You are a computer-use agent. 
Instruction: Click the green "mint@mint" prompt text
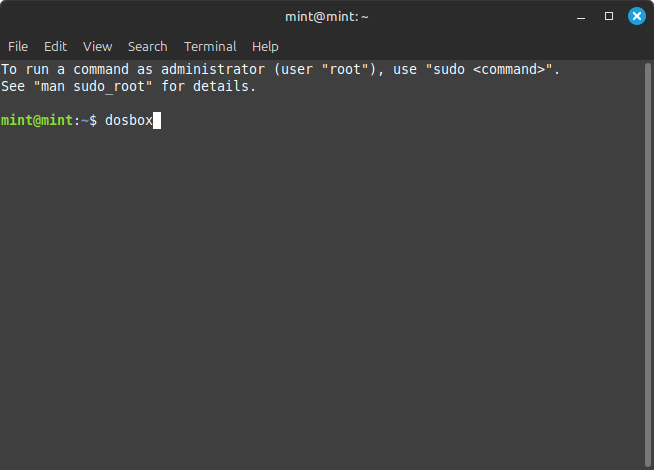[x=34, y=120]
